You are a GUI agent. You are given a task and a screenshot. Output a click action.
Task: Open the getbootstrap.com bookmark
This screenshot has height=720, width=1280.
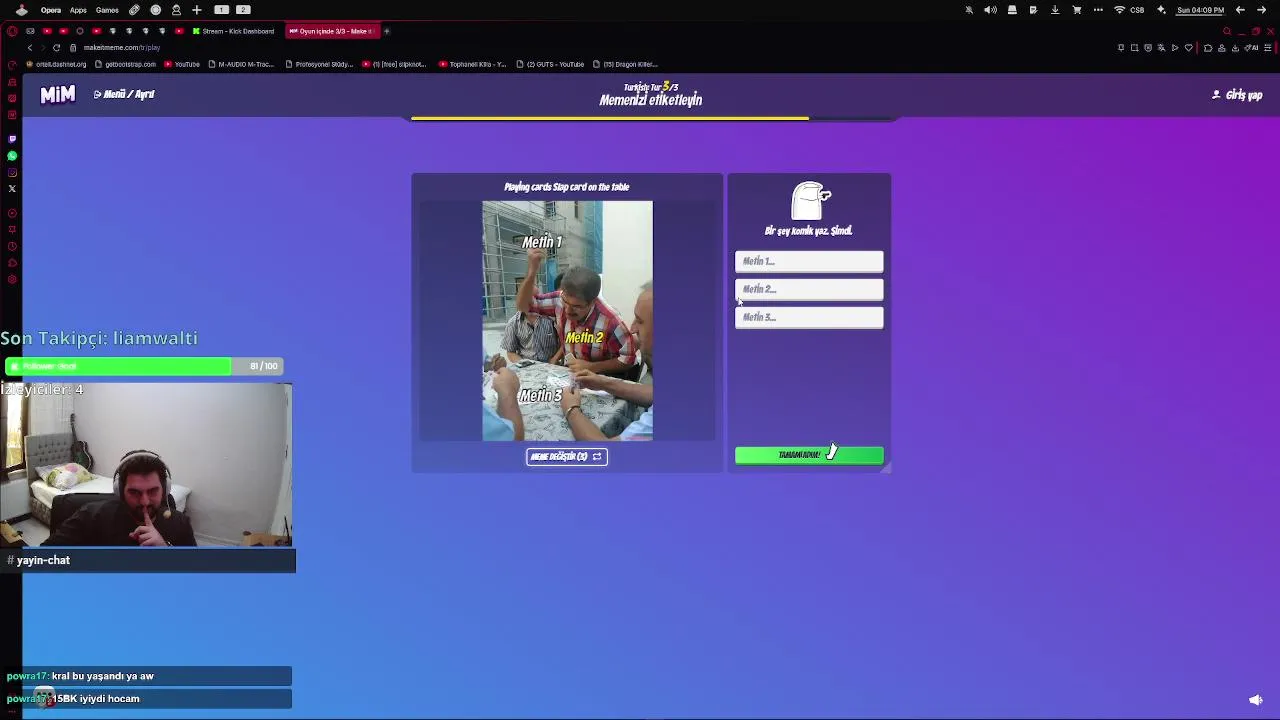(x=126, y=64)
